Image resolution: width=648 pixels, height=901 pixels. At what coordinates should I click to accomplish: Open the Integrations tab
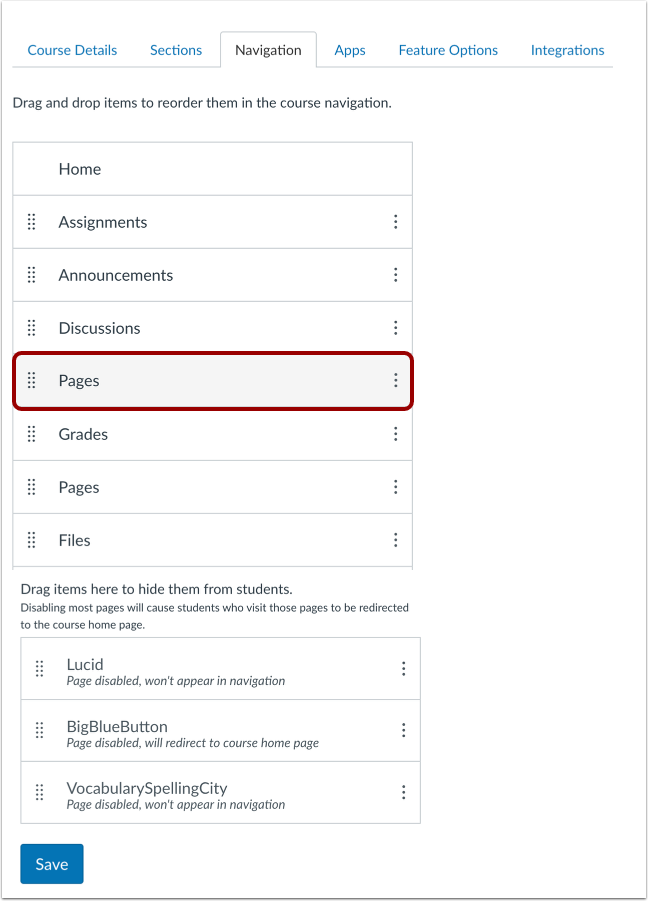click(567, 49)
